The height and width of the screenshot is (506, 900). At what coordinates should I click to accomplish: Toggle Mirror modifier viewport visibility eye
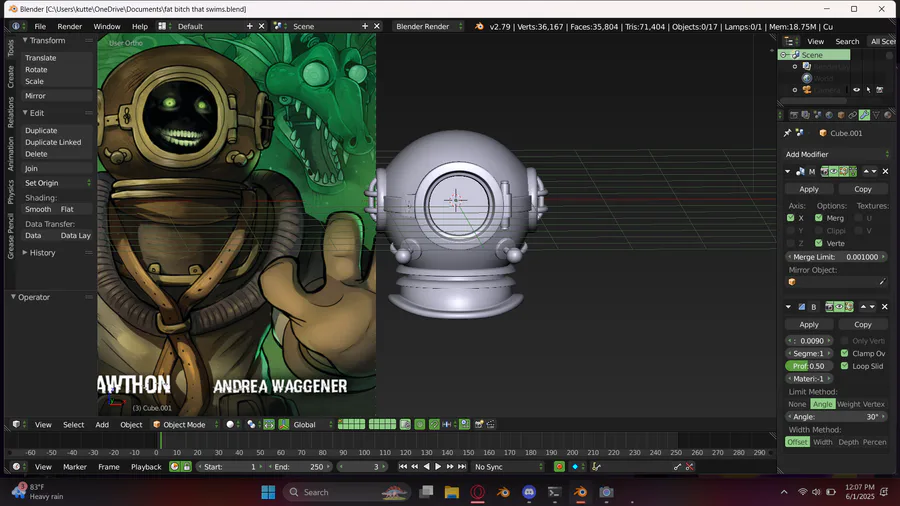[833, 171]
